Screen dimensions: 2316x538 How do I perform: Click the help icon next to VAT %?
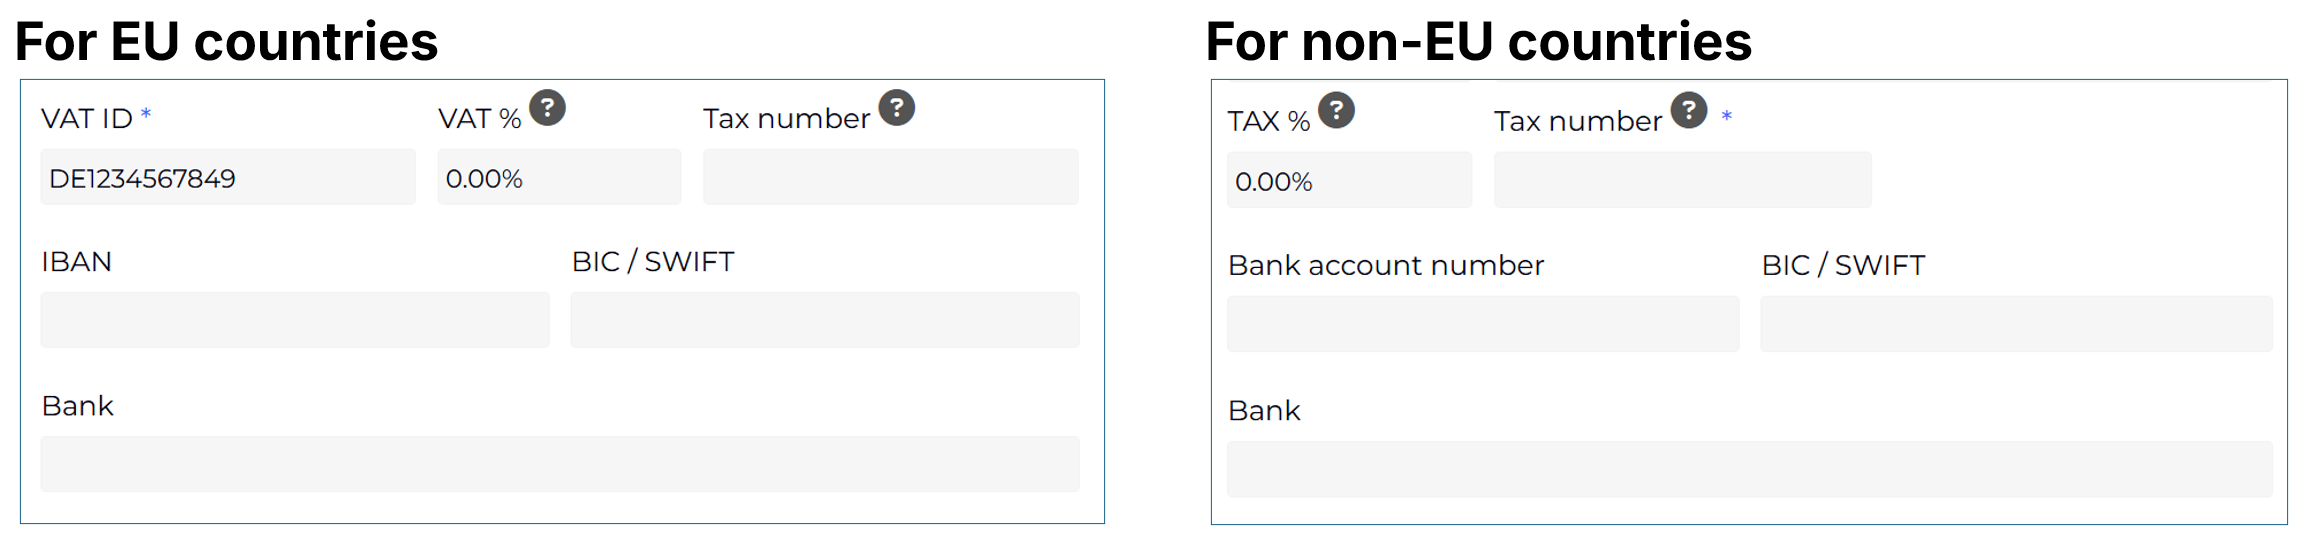(547, 107)
